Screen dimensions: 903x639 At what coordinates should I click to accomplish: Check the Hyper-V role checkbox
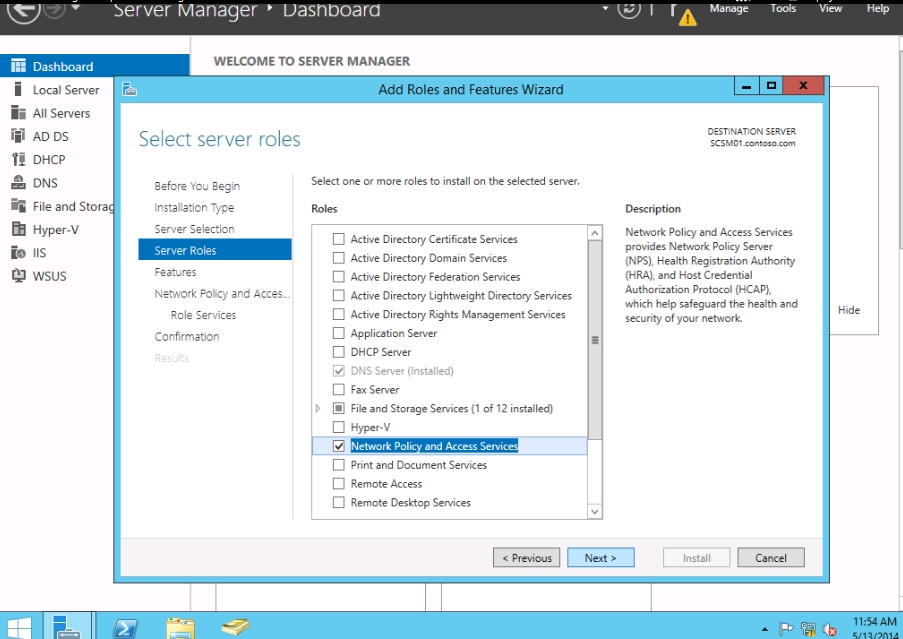(339, 427)
